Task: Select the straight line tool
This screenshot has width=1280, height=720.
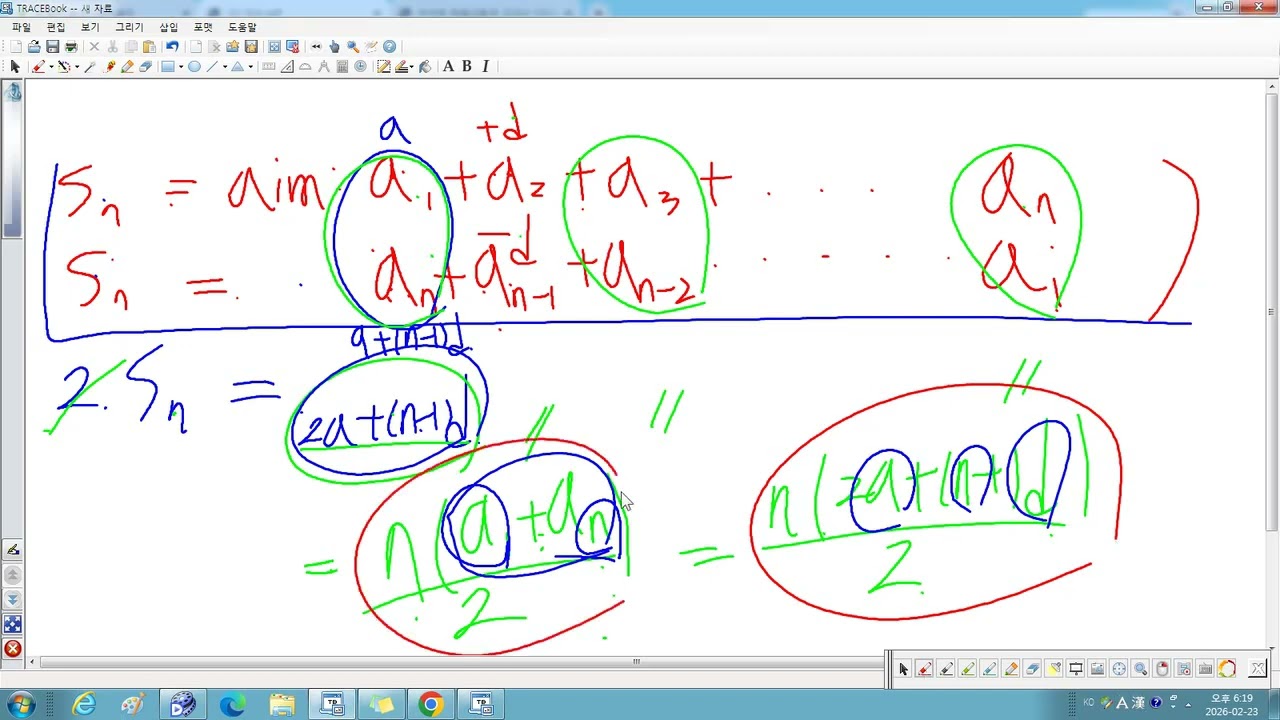Action: pos(211,67)
